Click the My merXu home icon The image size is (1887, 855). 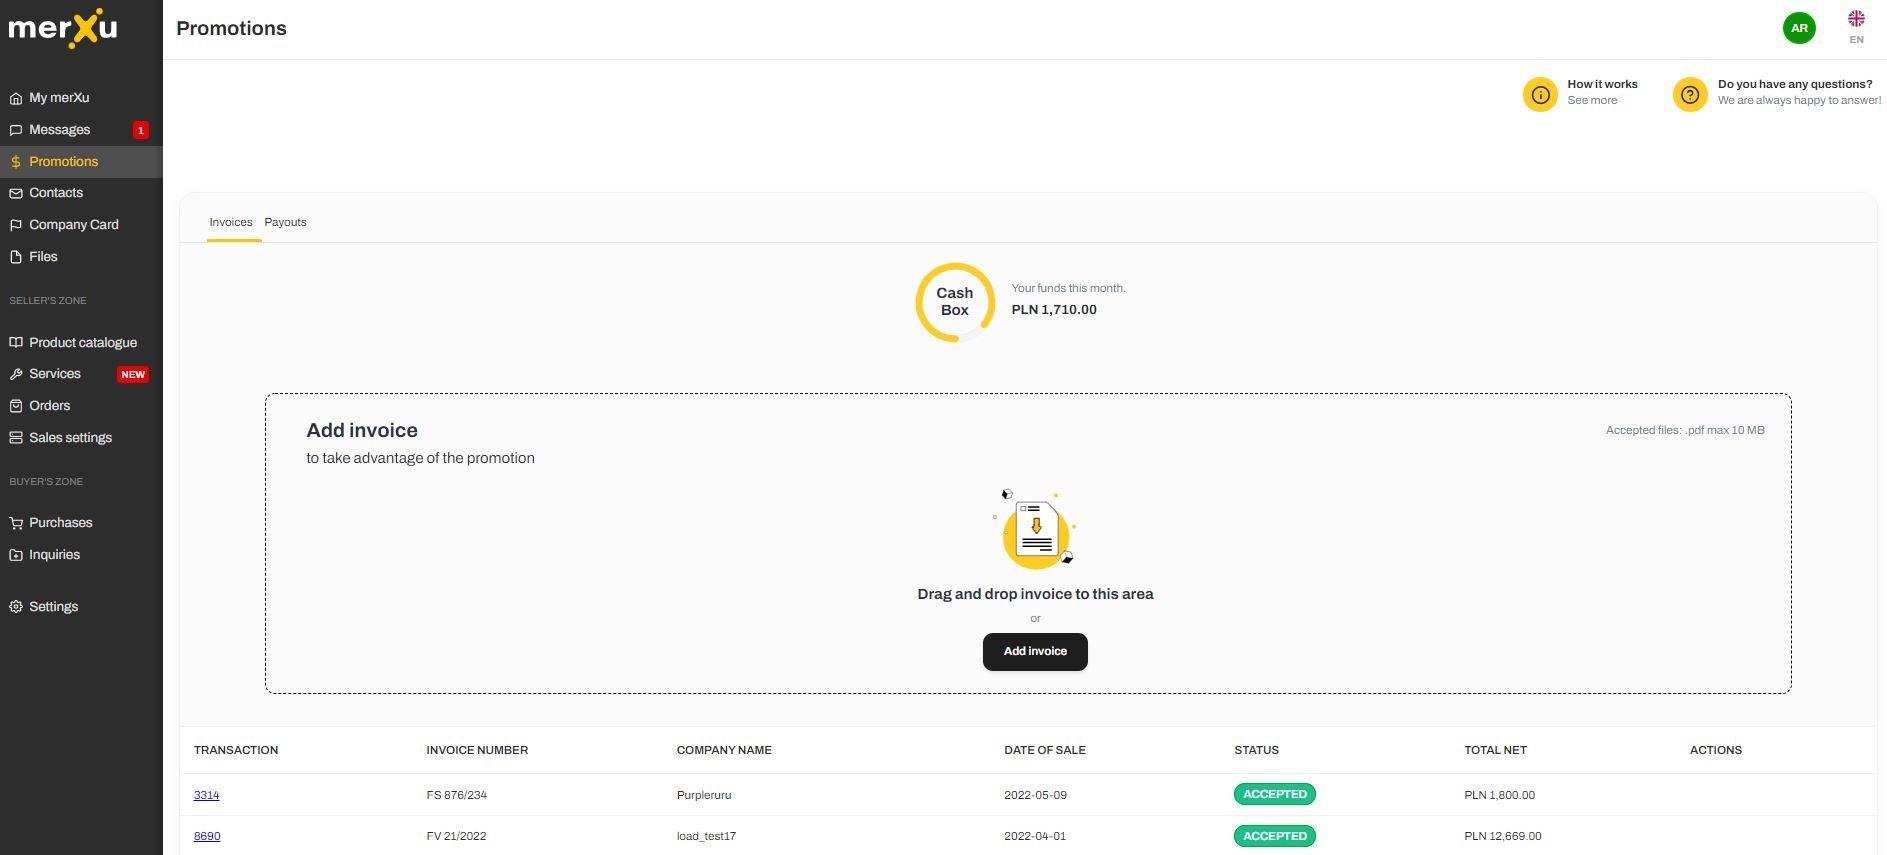pyautogui.click(x=16, y=98)
